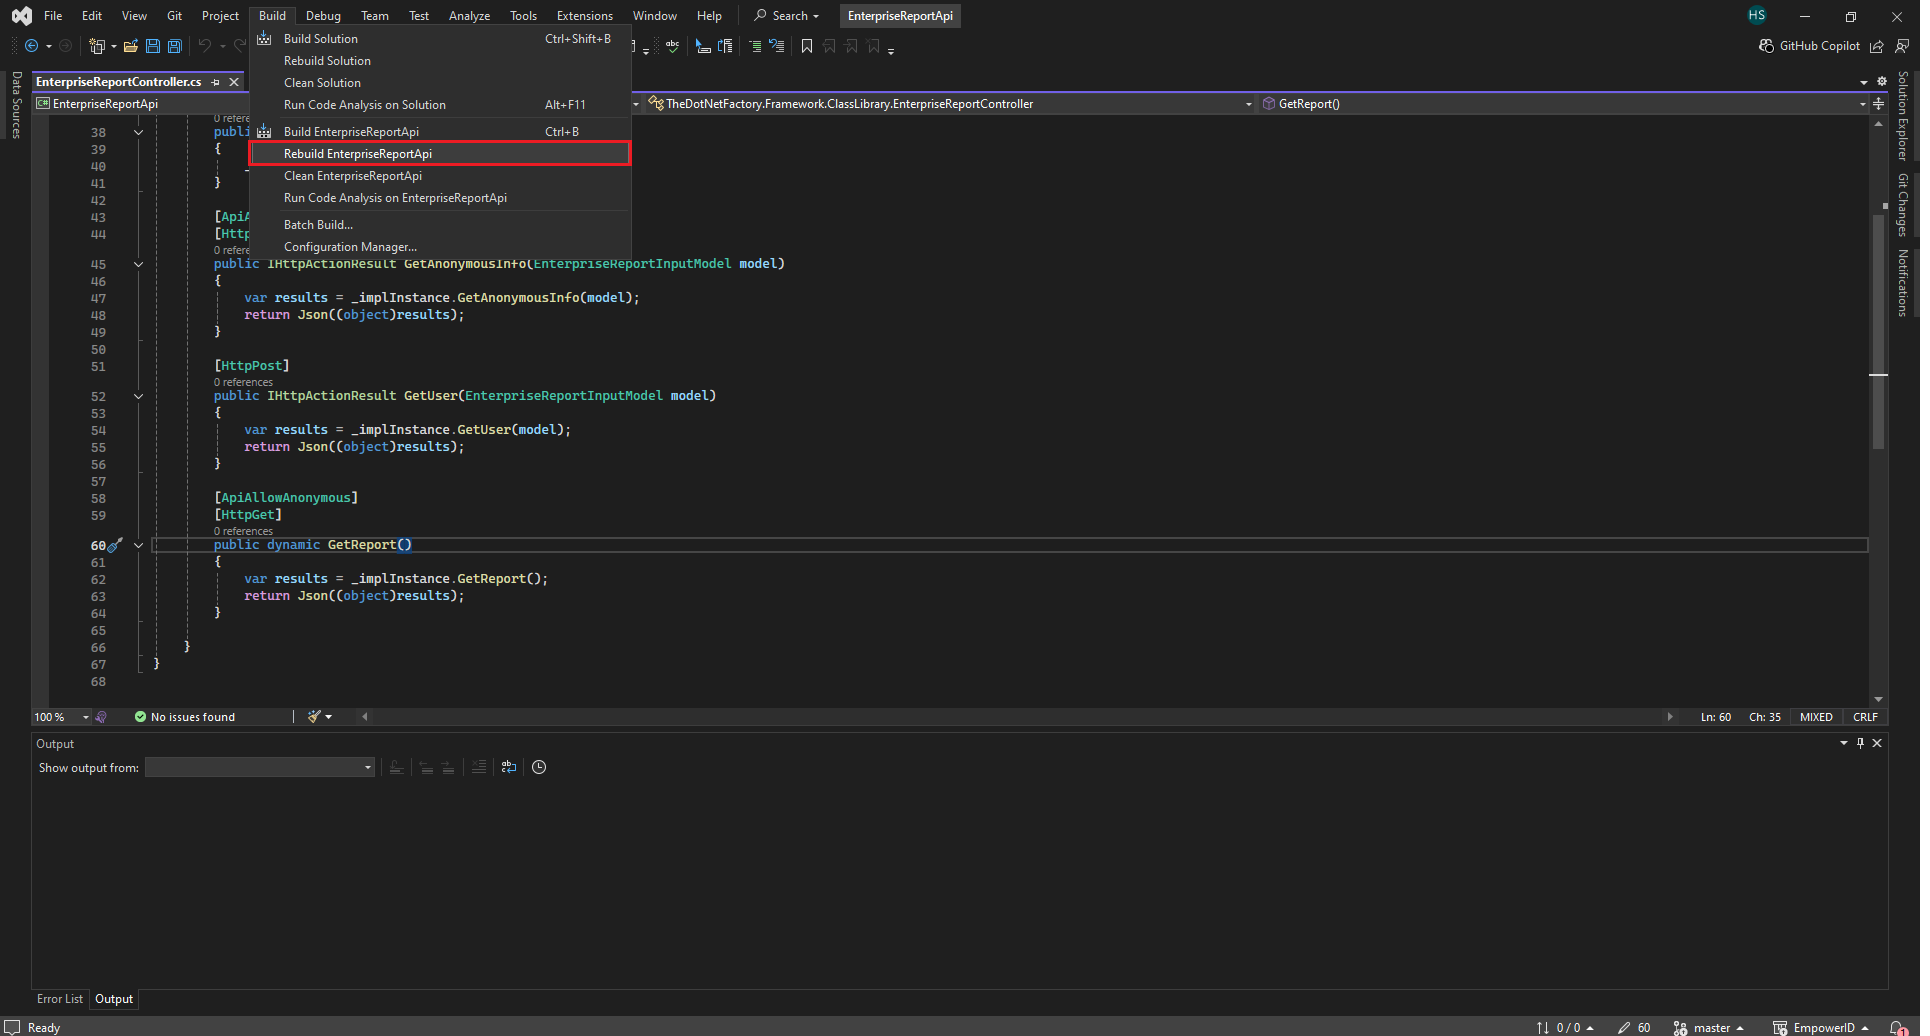Select Run Code Analysis on Solution
This screenshot has width=1930, height=1036.
click(440, 105)
